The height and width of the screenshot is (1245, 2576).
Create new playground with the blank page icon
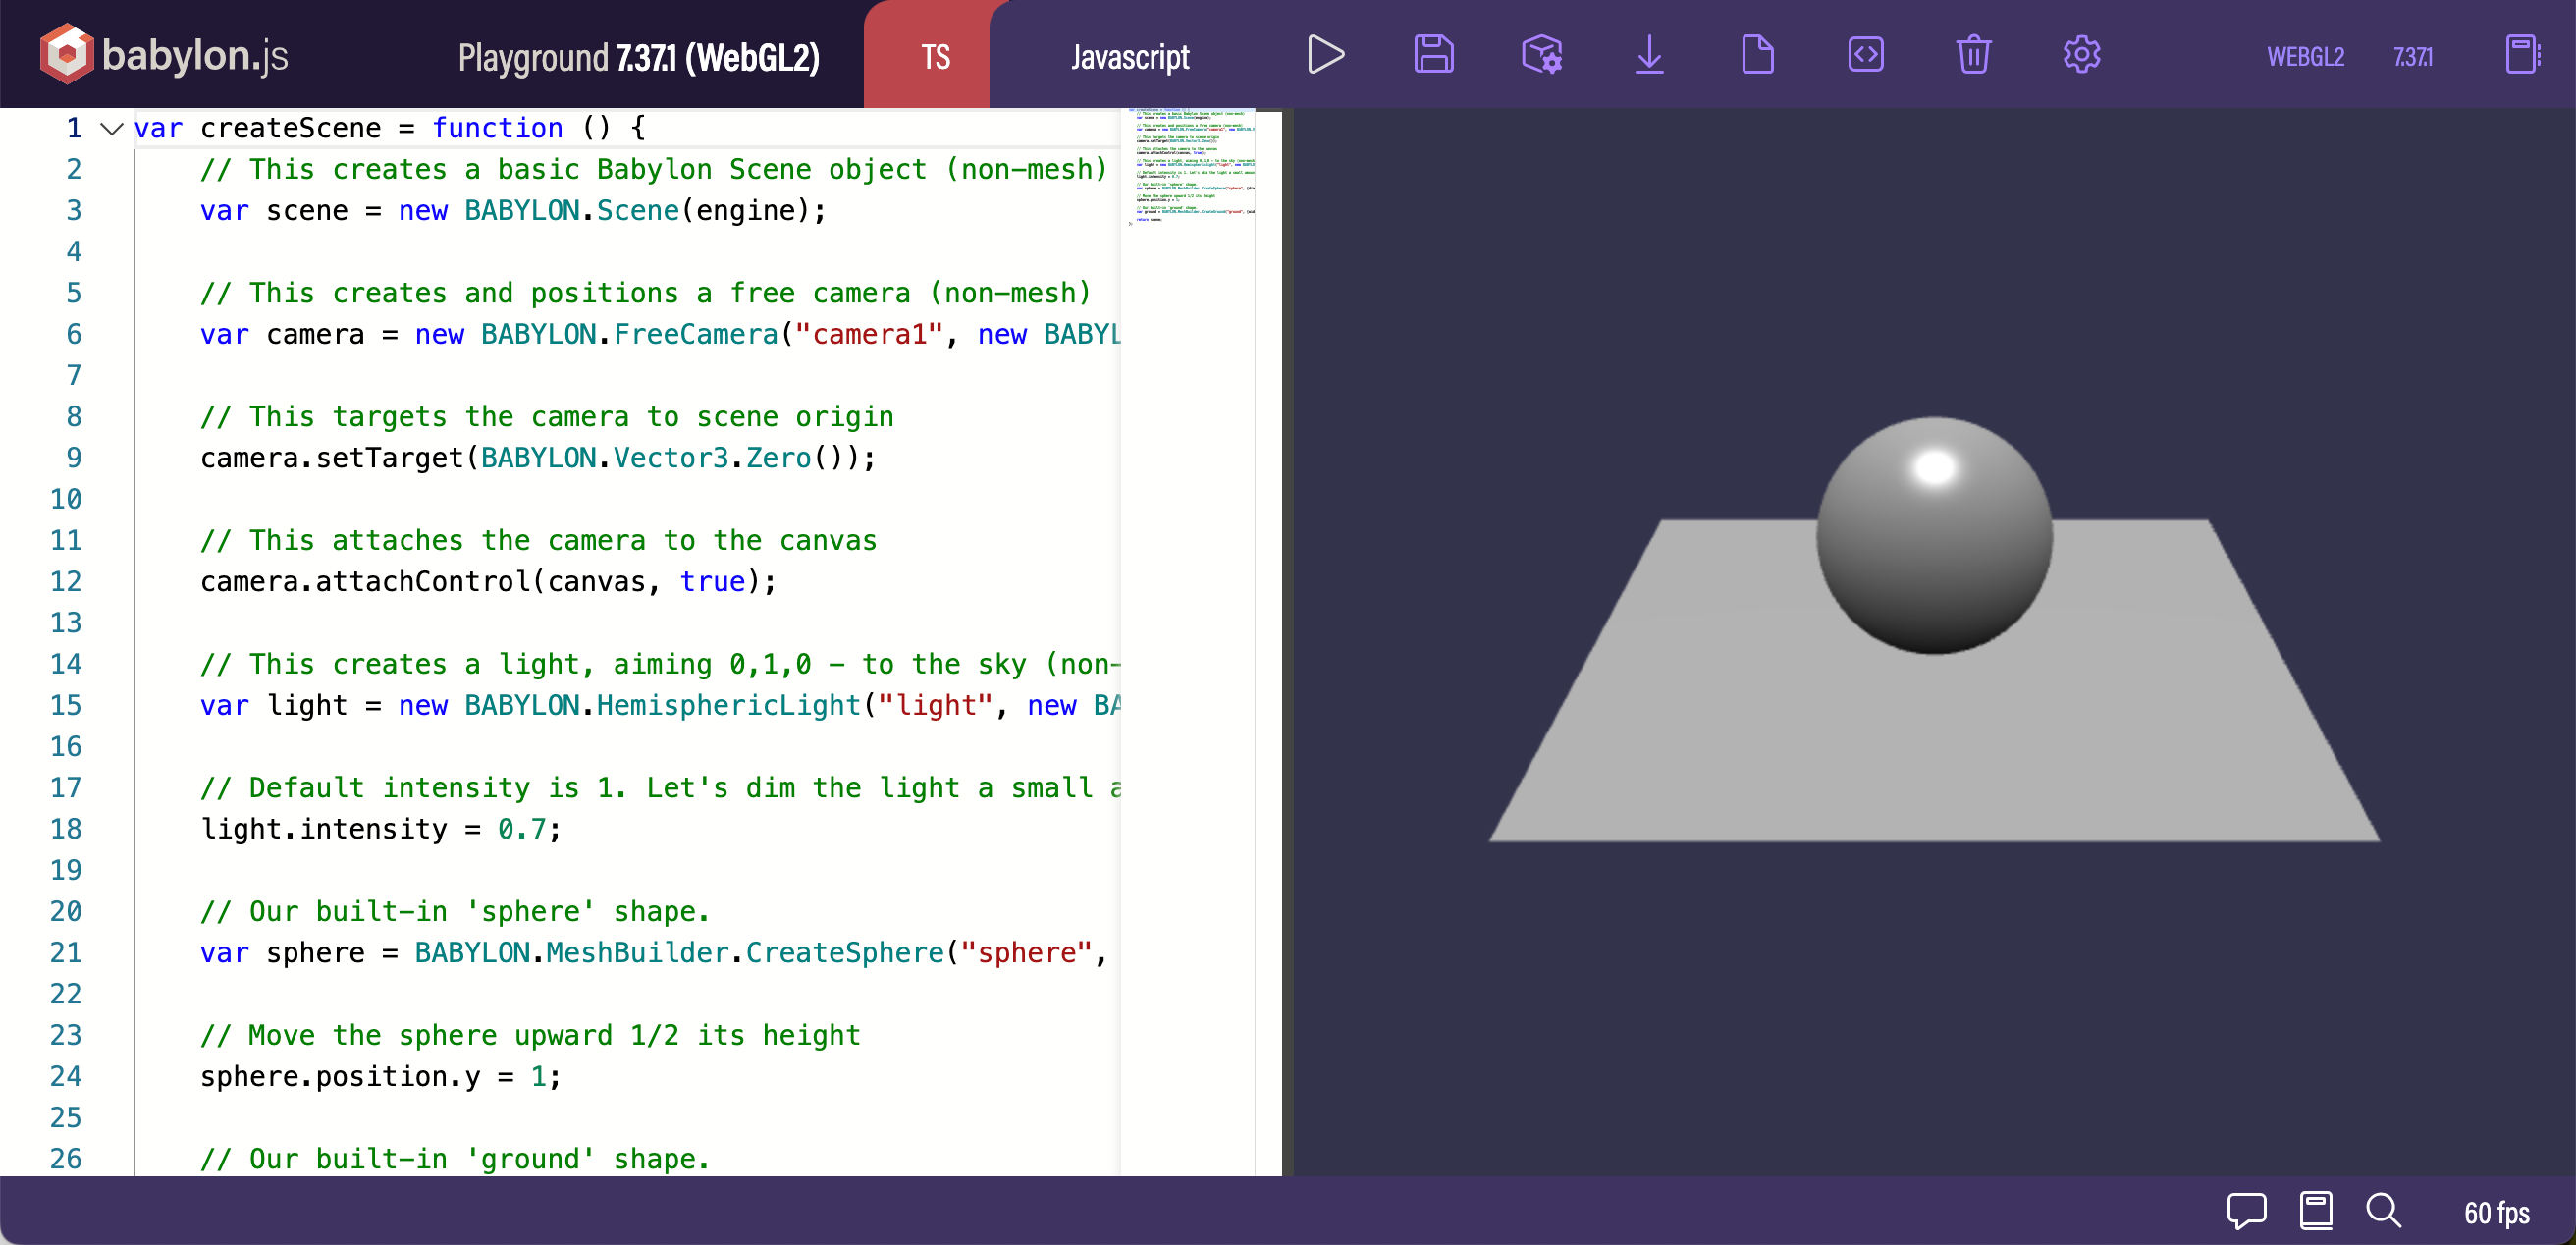pyautogui.click(x=1757, y=55)
